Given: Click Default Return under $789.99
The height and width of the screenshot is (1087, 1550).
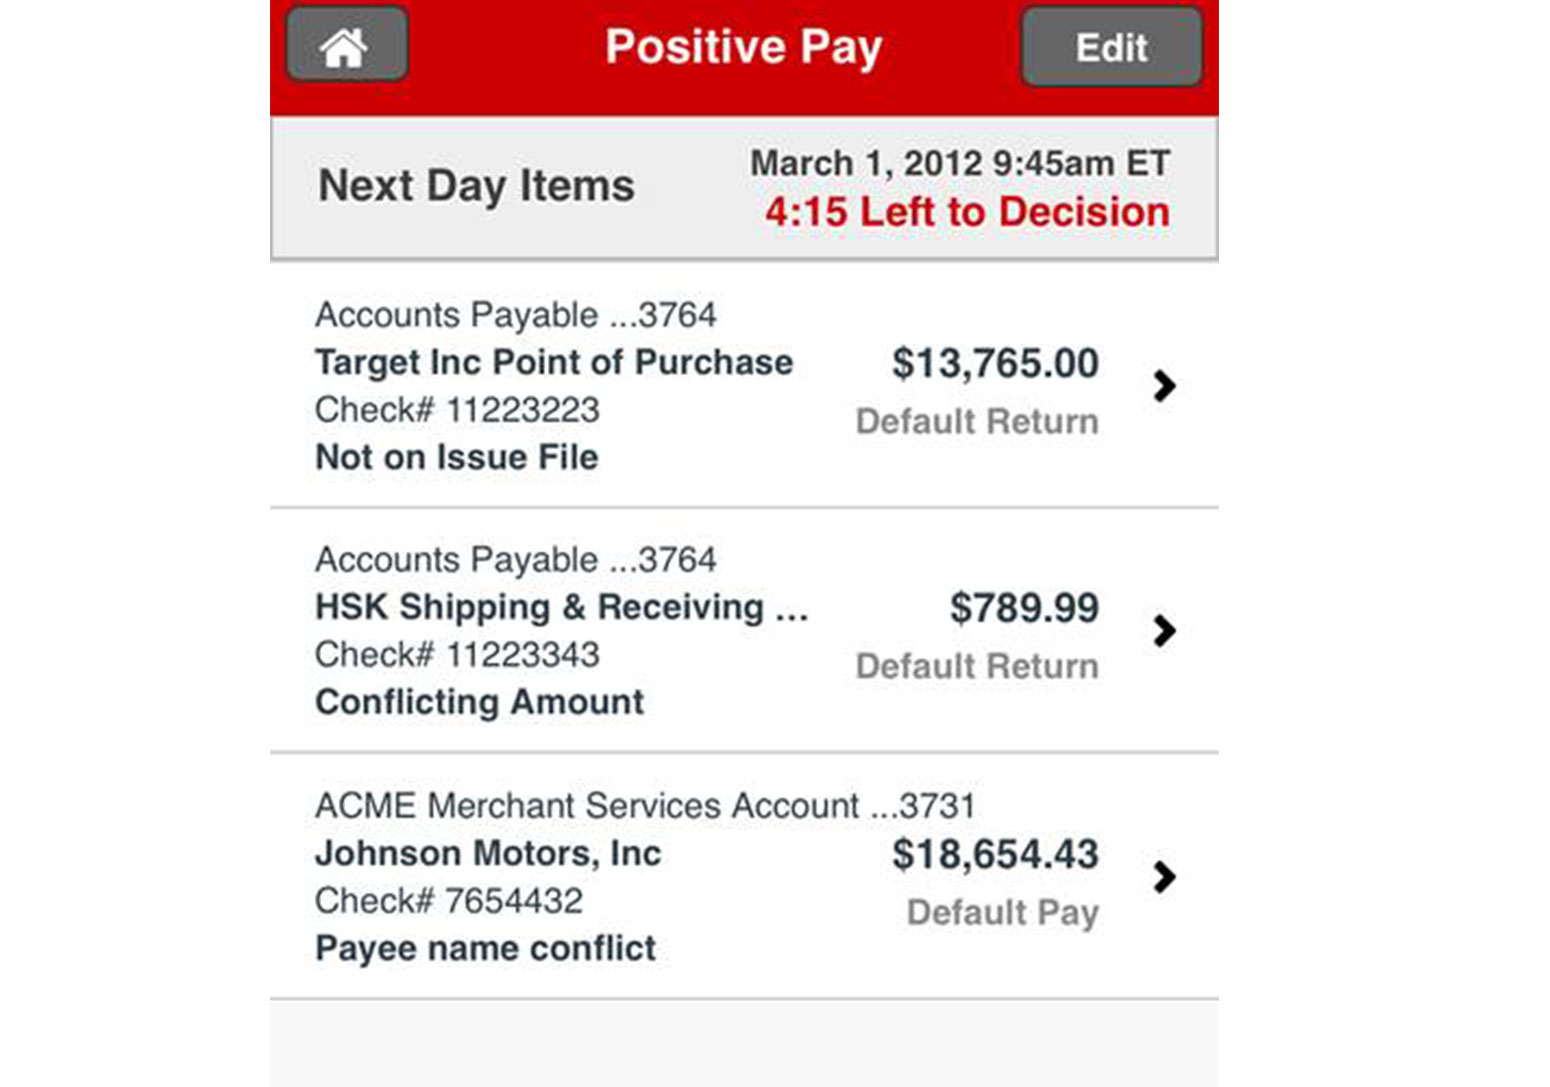Looking at the screenshot, I should tap(977, 666).
